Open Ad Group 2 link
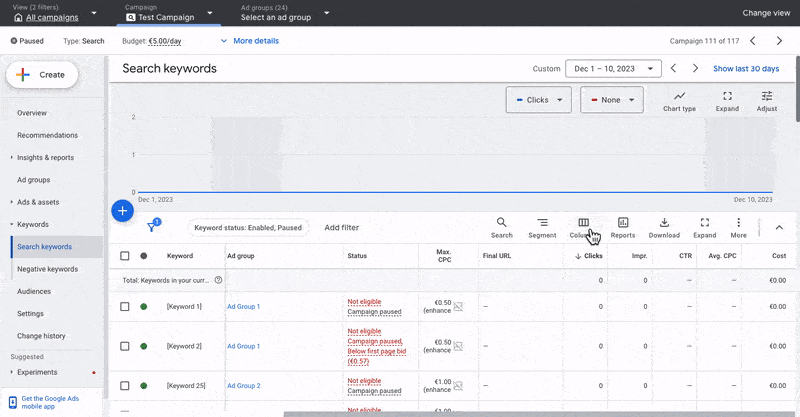 click(x=244, y=386)
